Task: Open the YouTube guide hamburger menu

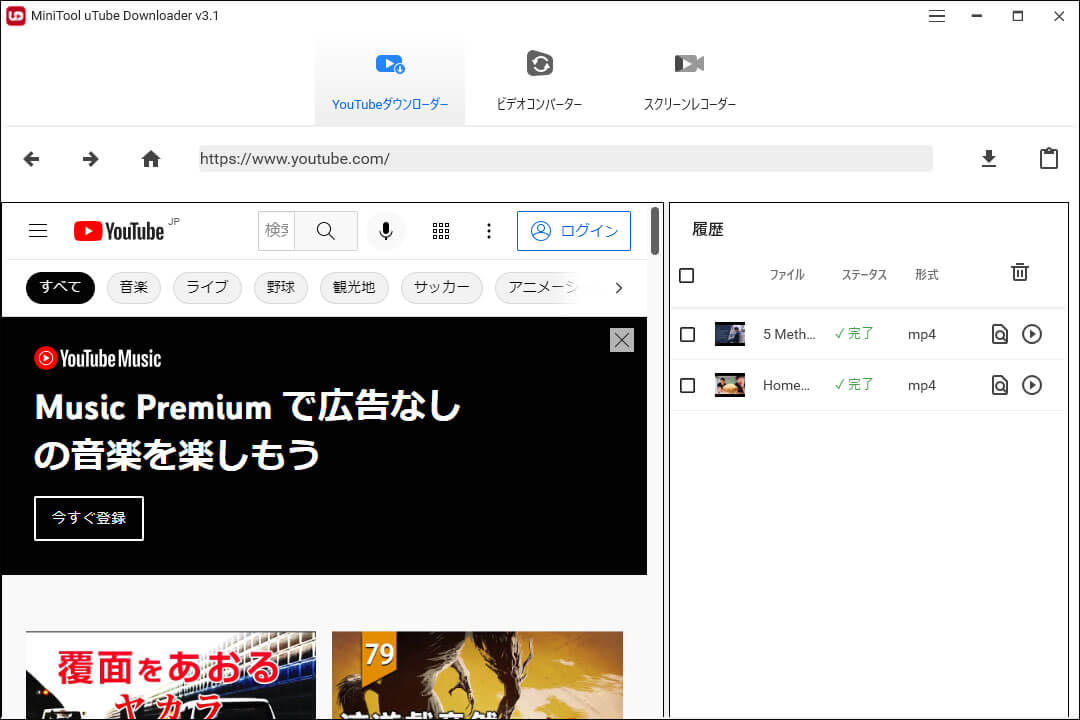Action: (38, 231)
